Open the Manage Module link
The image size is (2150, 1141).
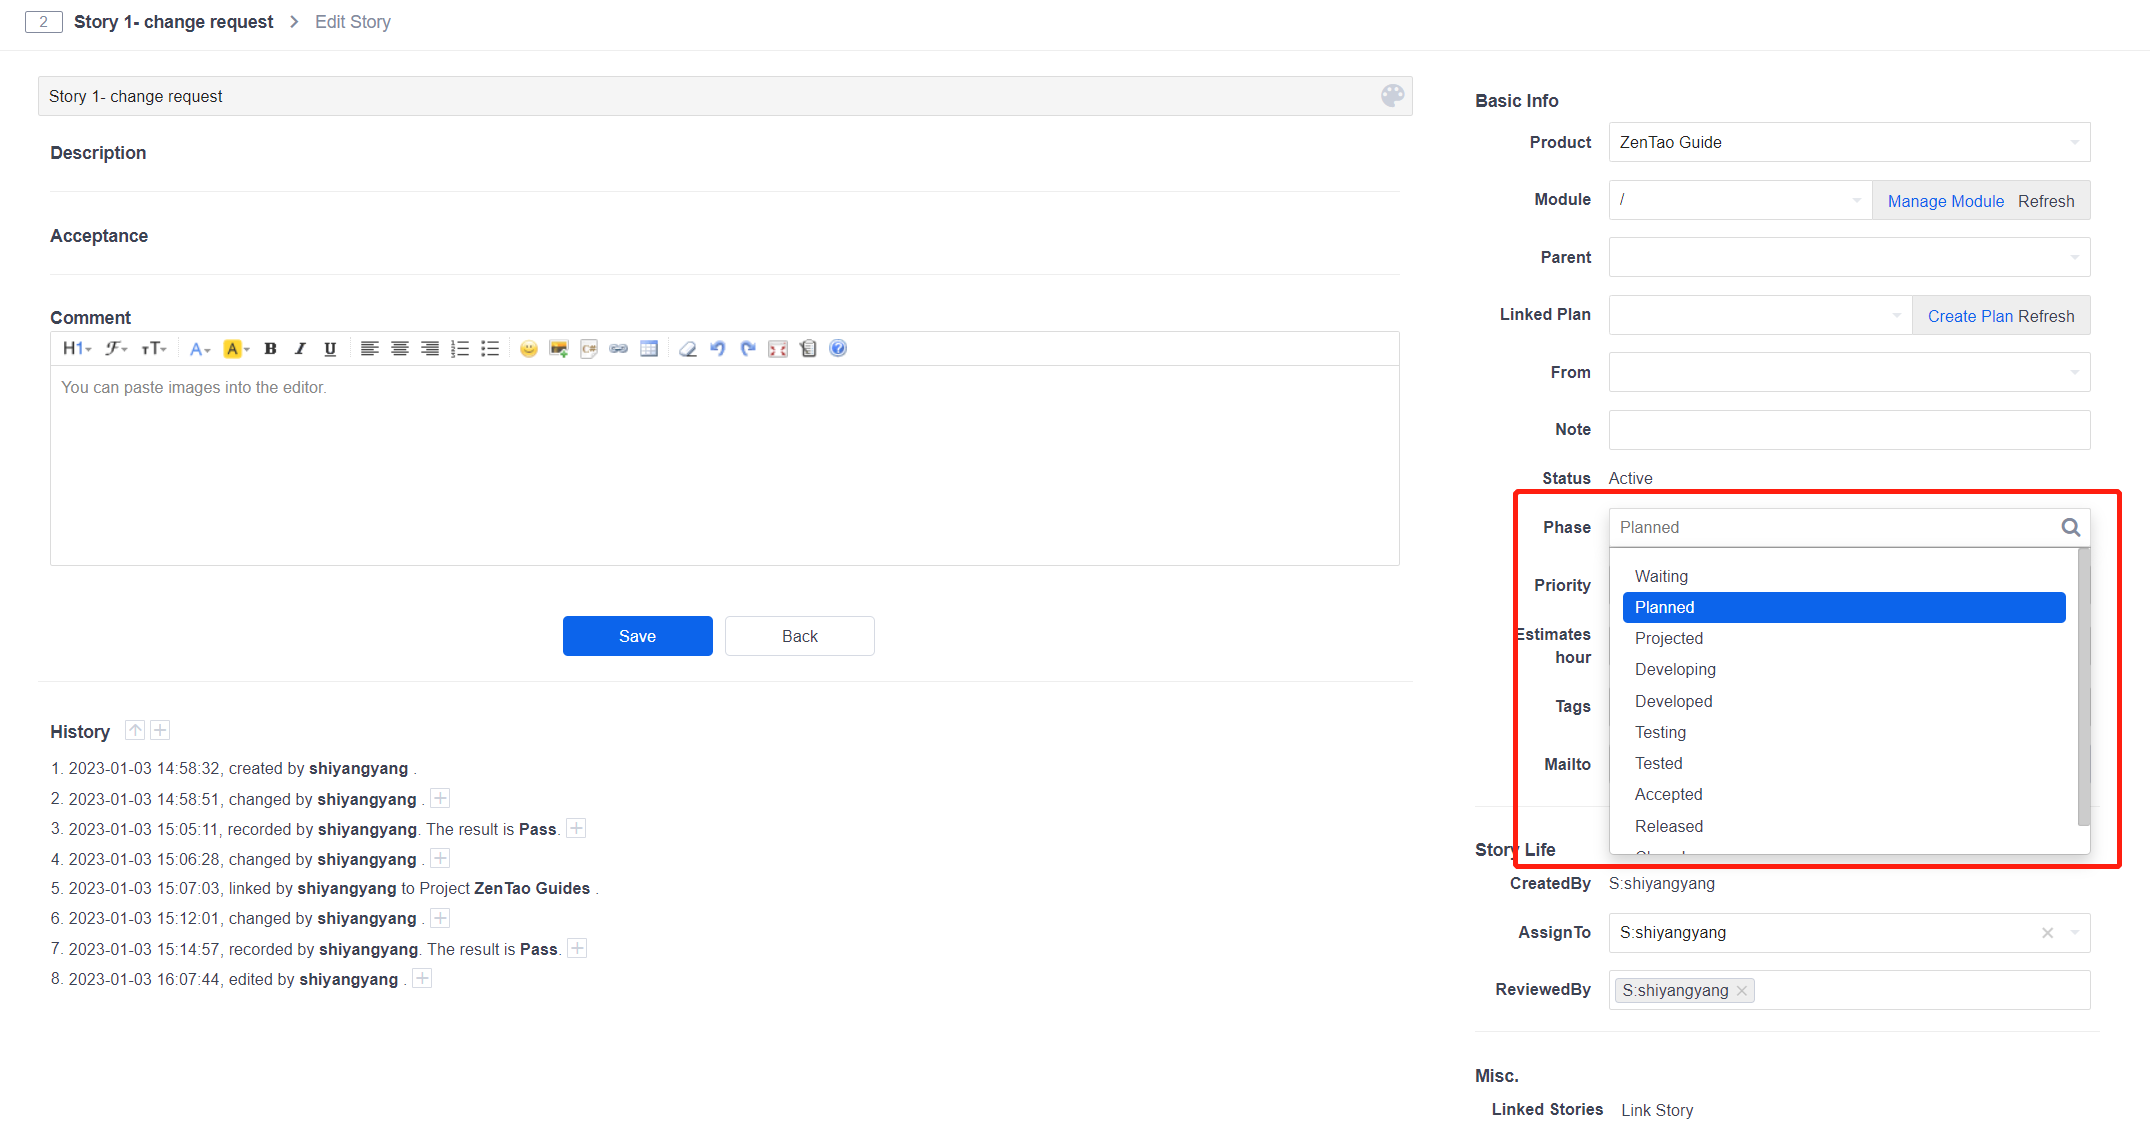pos(1945,201)
